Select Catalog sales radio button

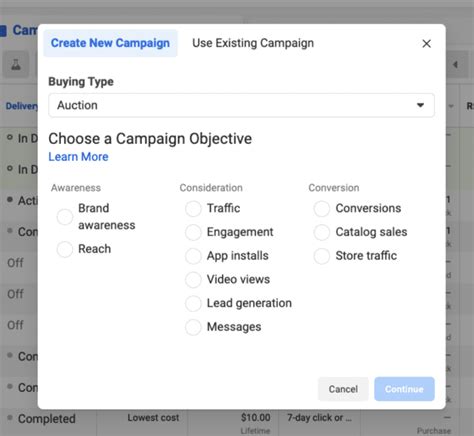point(322,232)
